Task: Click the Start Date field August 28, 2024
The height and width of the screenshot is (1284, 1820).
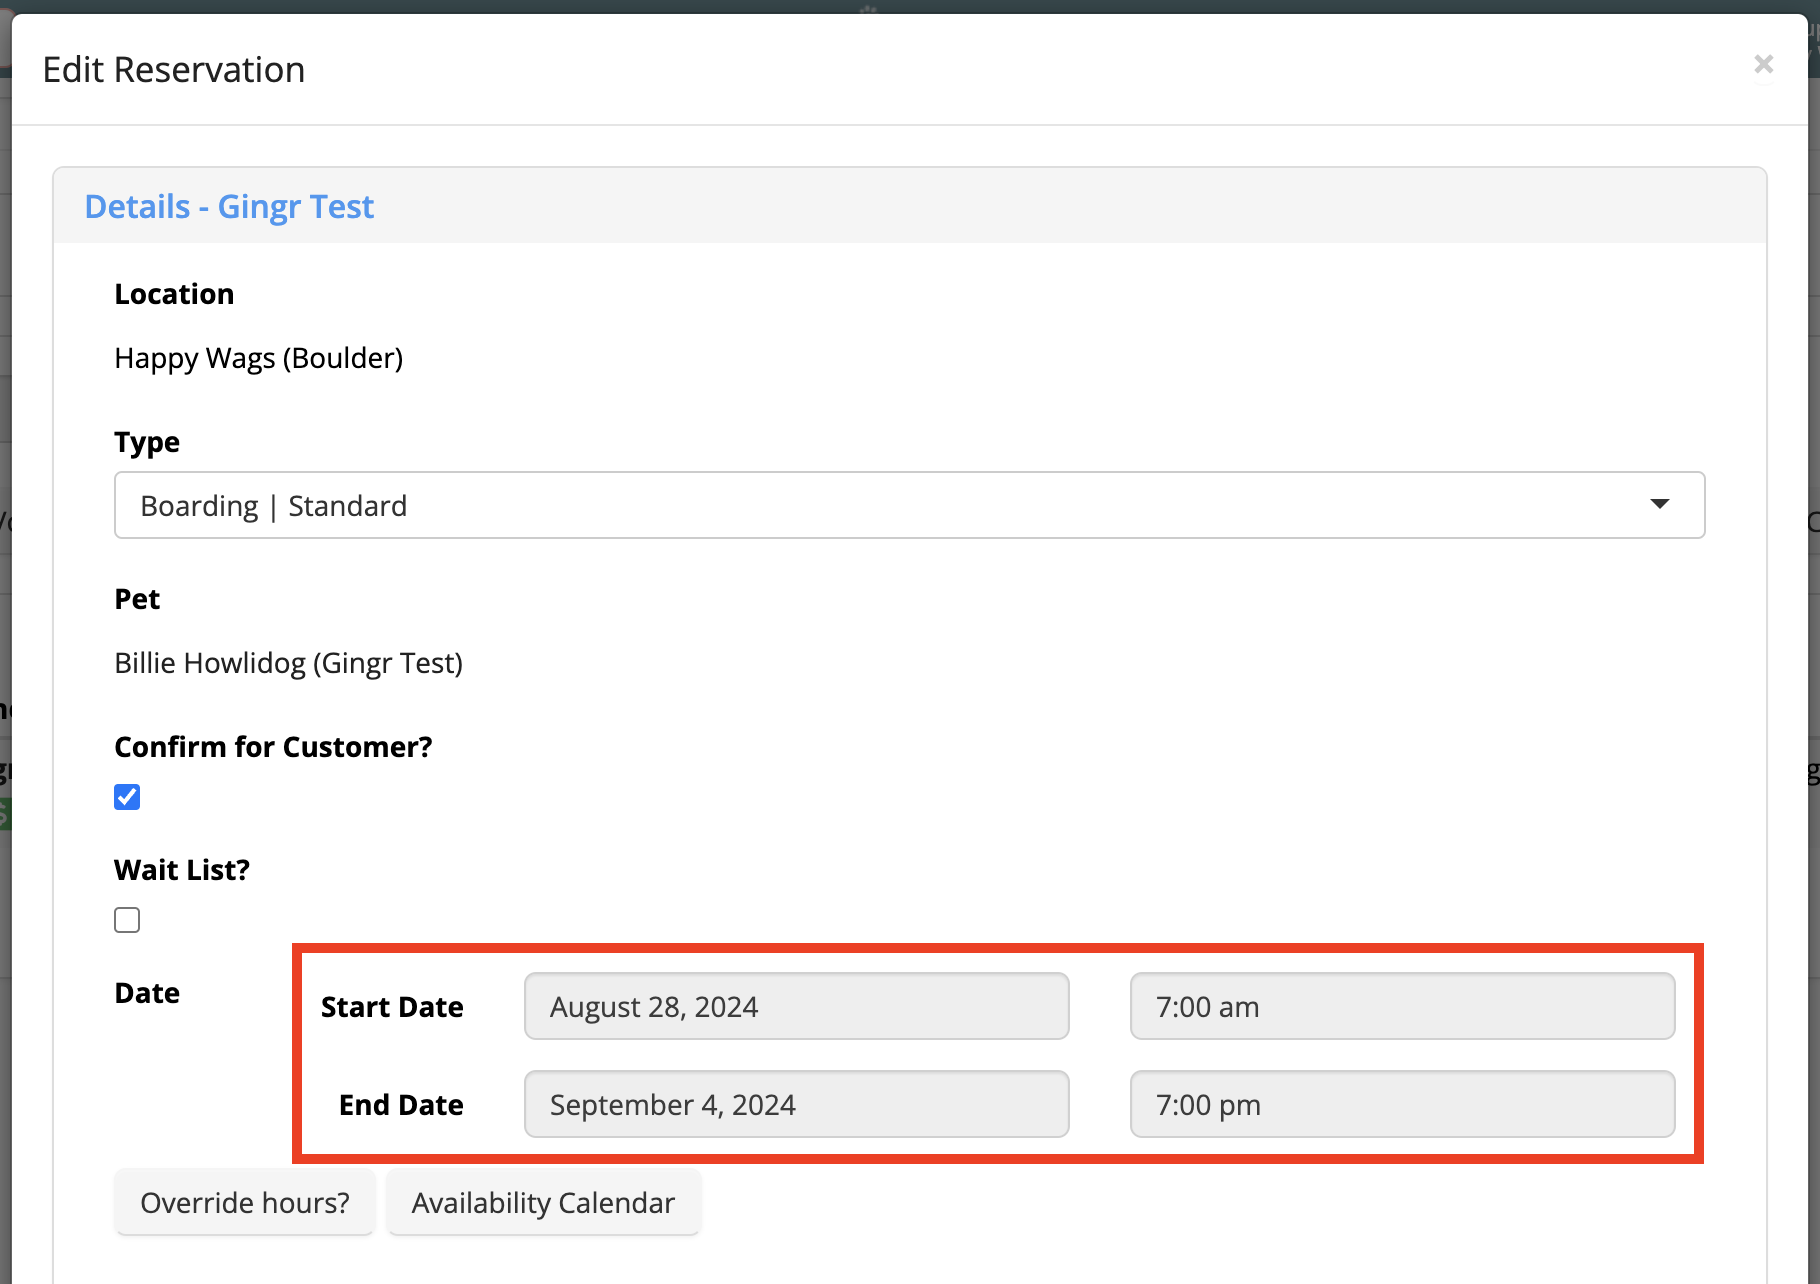Action: click(796, 1006)
